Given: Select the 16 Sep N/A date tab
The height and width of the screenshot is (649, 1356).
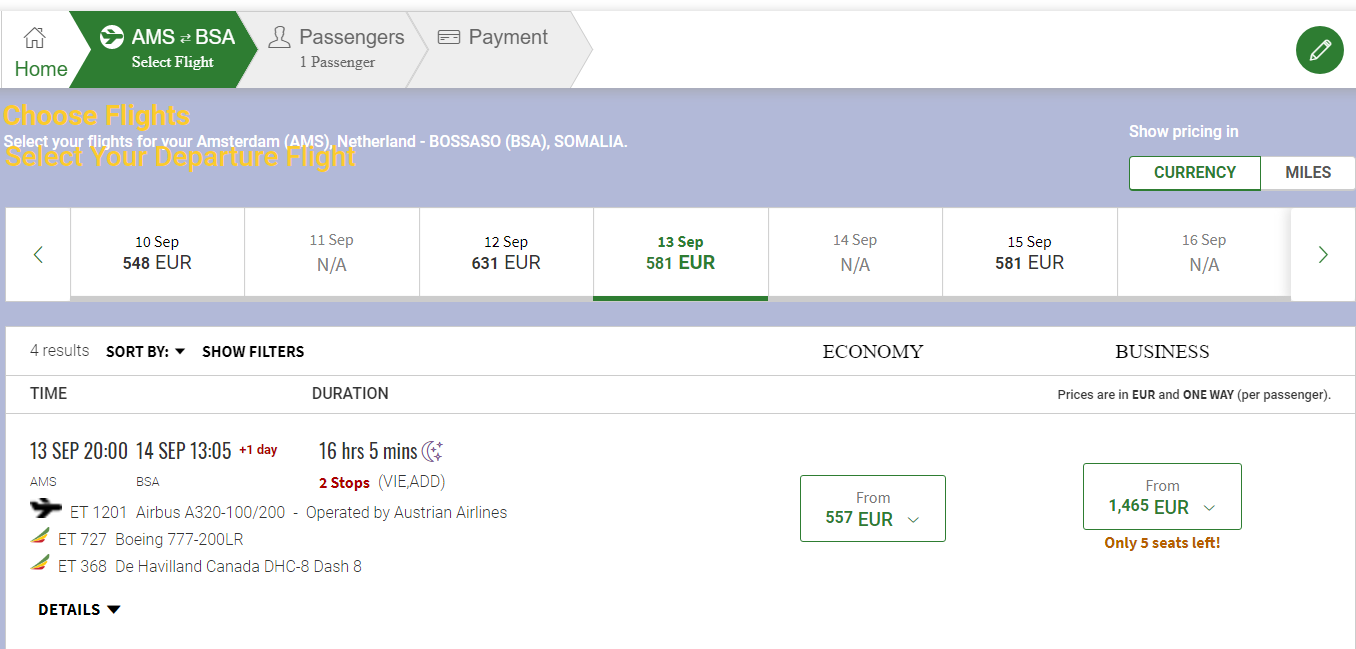Looking at the screenshot, I should [1204, 253].
